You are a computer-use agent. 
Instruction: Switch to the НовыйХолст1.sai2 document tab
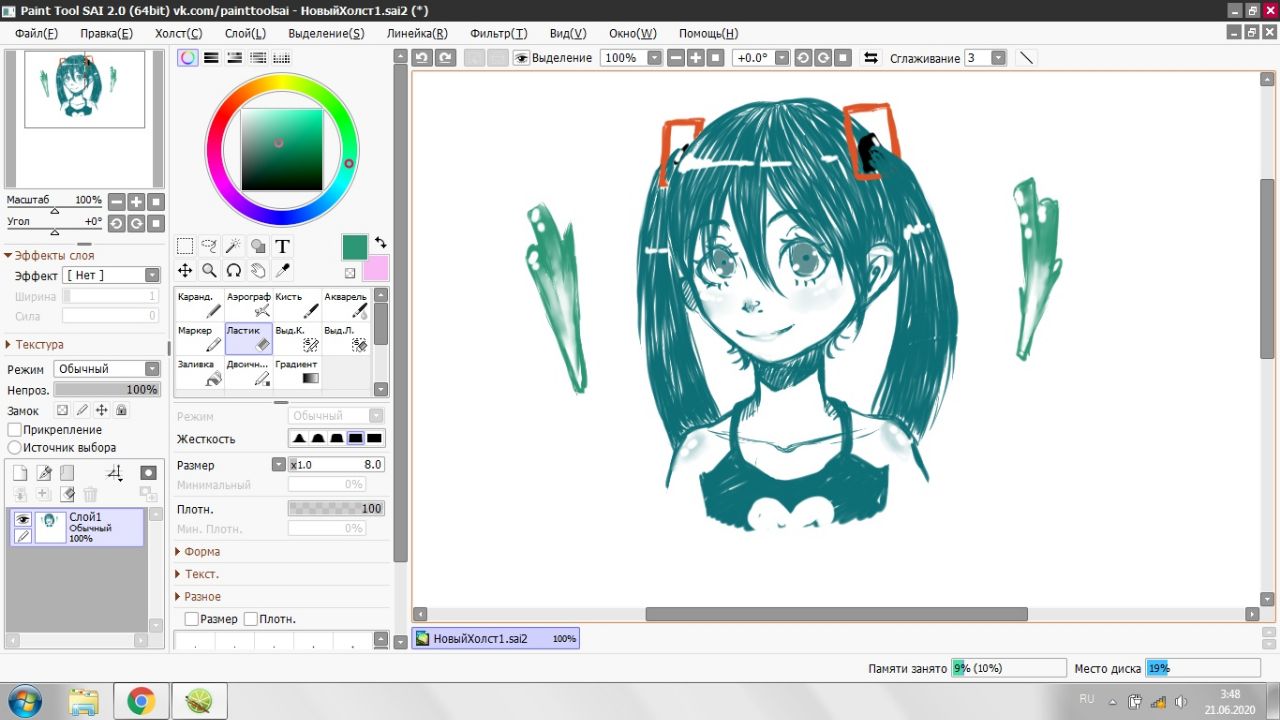coord(496,638)
